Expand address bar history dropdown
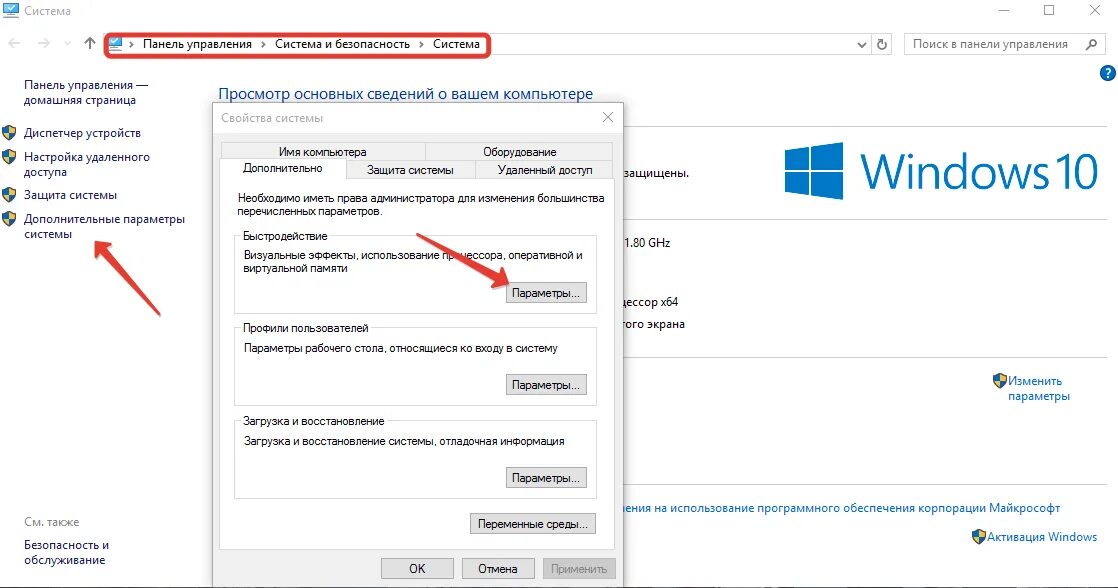 click(861, 45)
